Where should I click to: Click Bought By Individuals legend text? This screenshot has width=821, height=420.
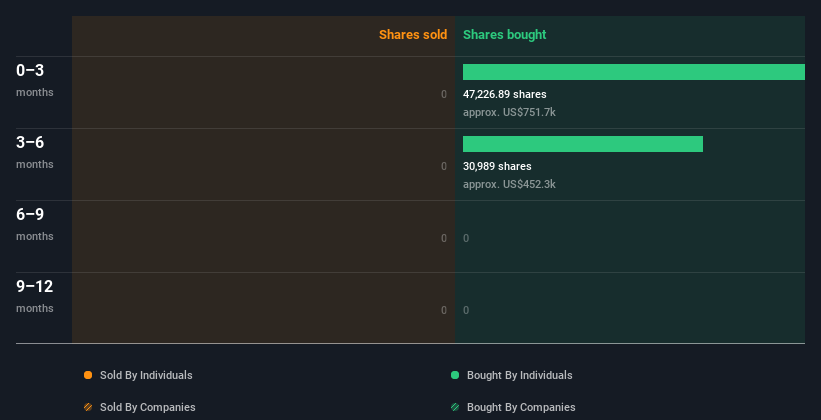point(519,375)
